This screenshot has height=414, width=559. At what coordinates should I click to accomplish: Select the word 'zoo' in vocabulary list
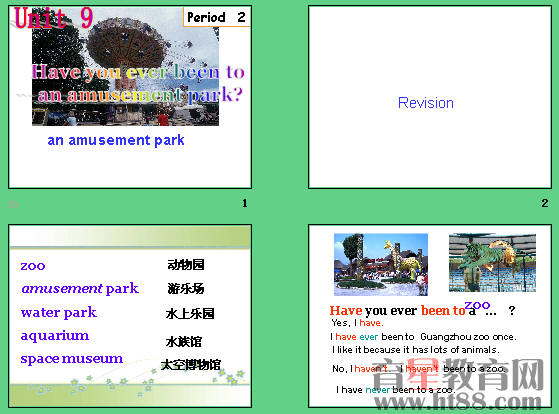(33, 266)
